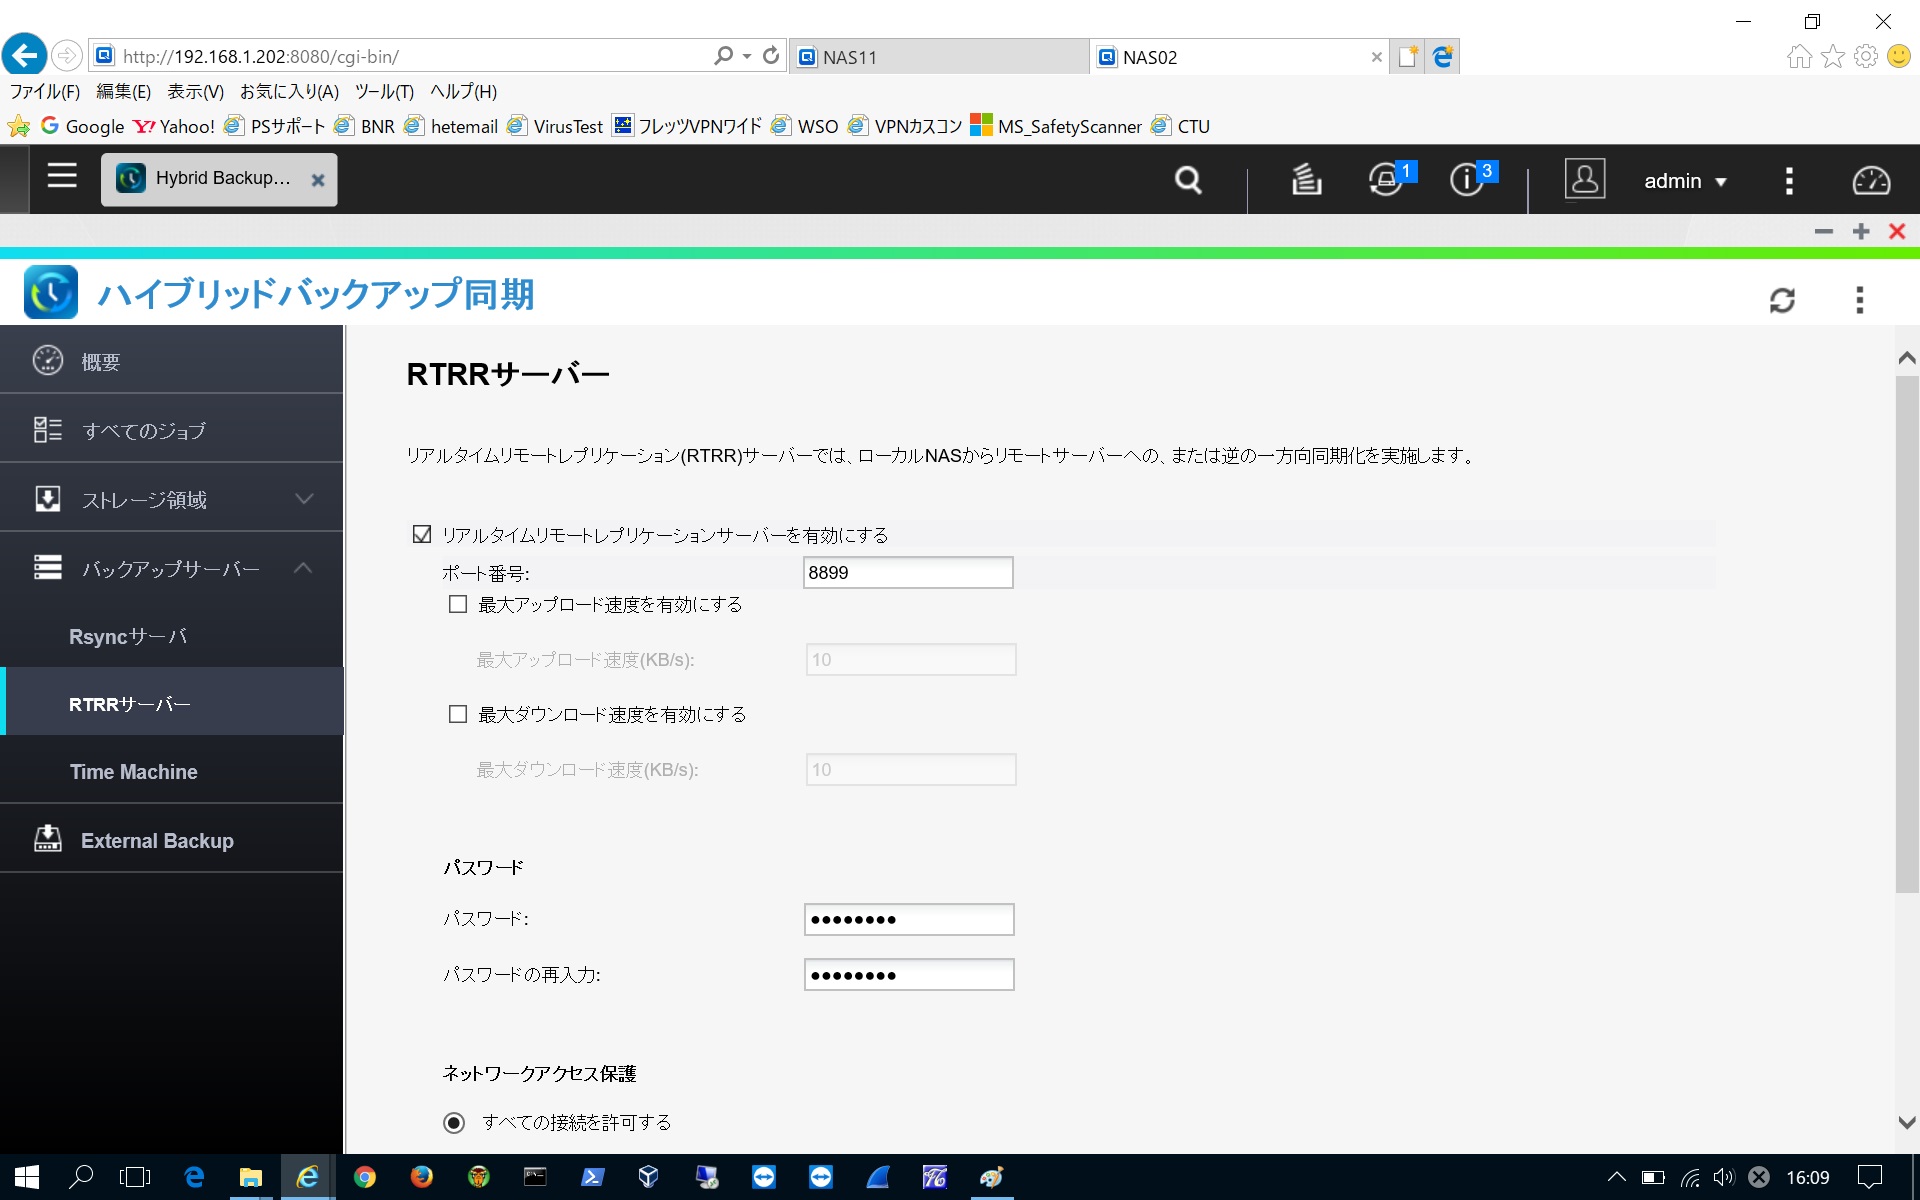The width and height of the screenshot is (1920, 1200).
Task: Open the admin user dropdown
Action: pyautogui.click(x=1686, y=180)
